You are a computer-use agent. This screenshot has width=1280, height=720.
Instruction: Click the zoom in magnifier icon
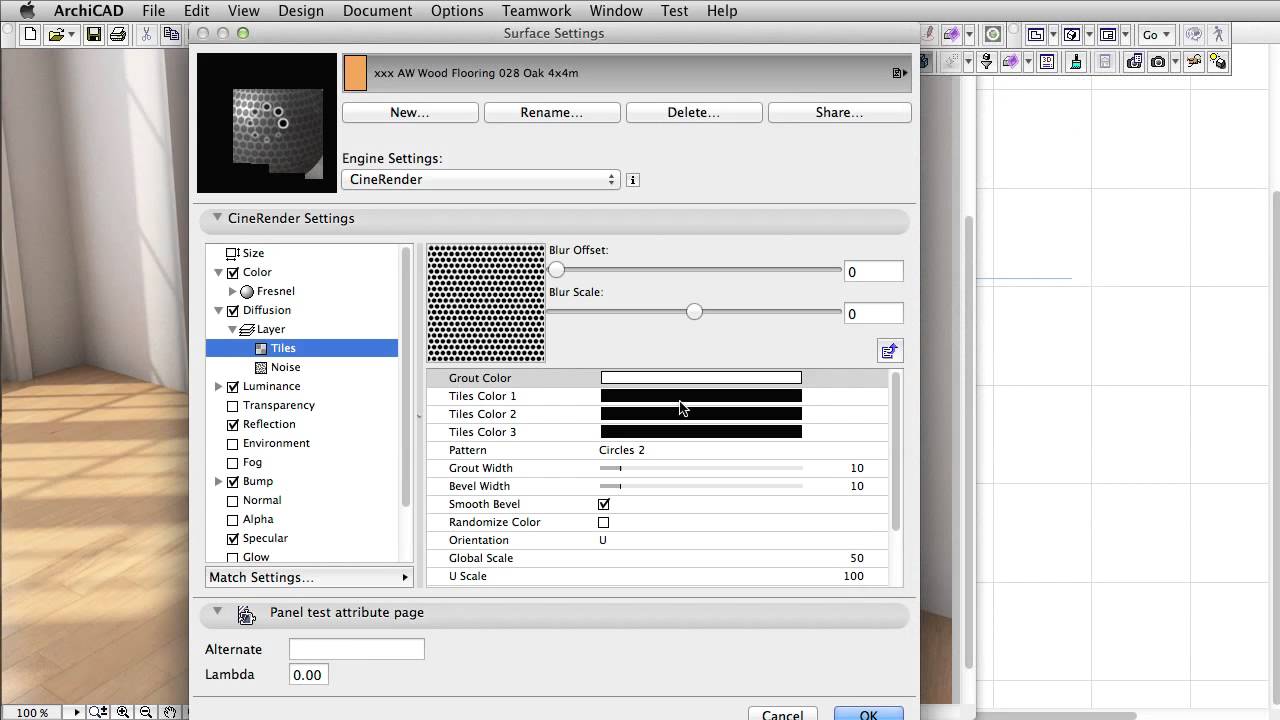coord(123,712)
